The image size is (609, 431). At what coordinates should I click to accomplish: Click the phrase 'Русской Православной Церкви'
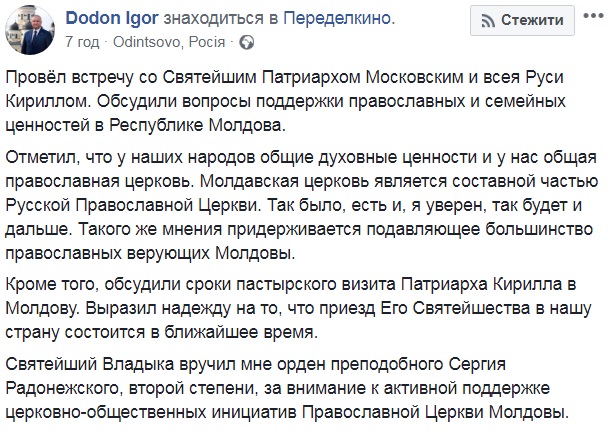133,205
